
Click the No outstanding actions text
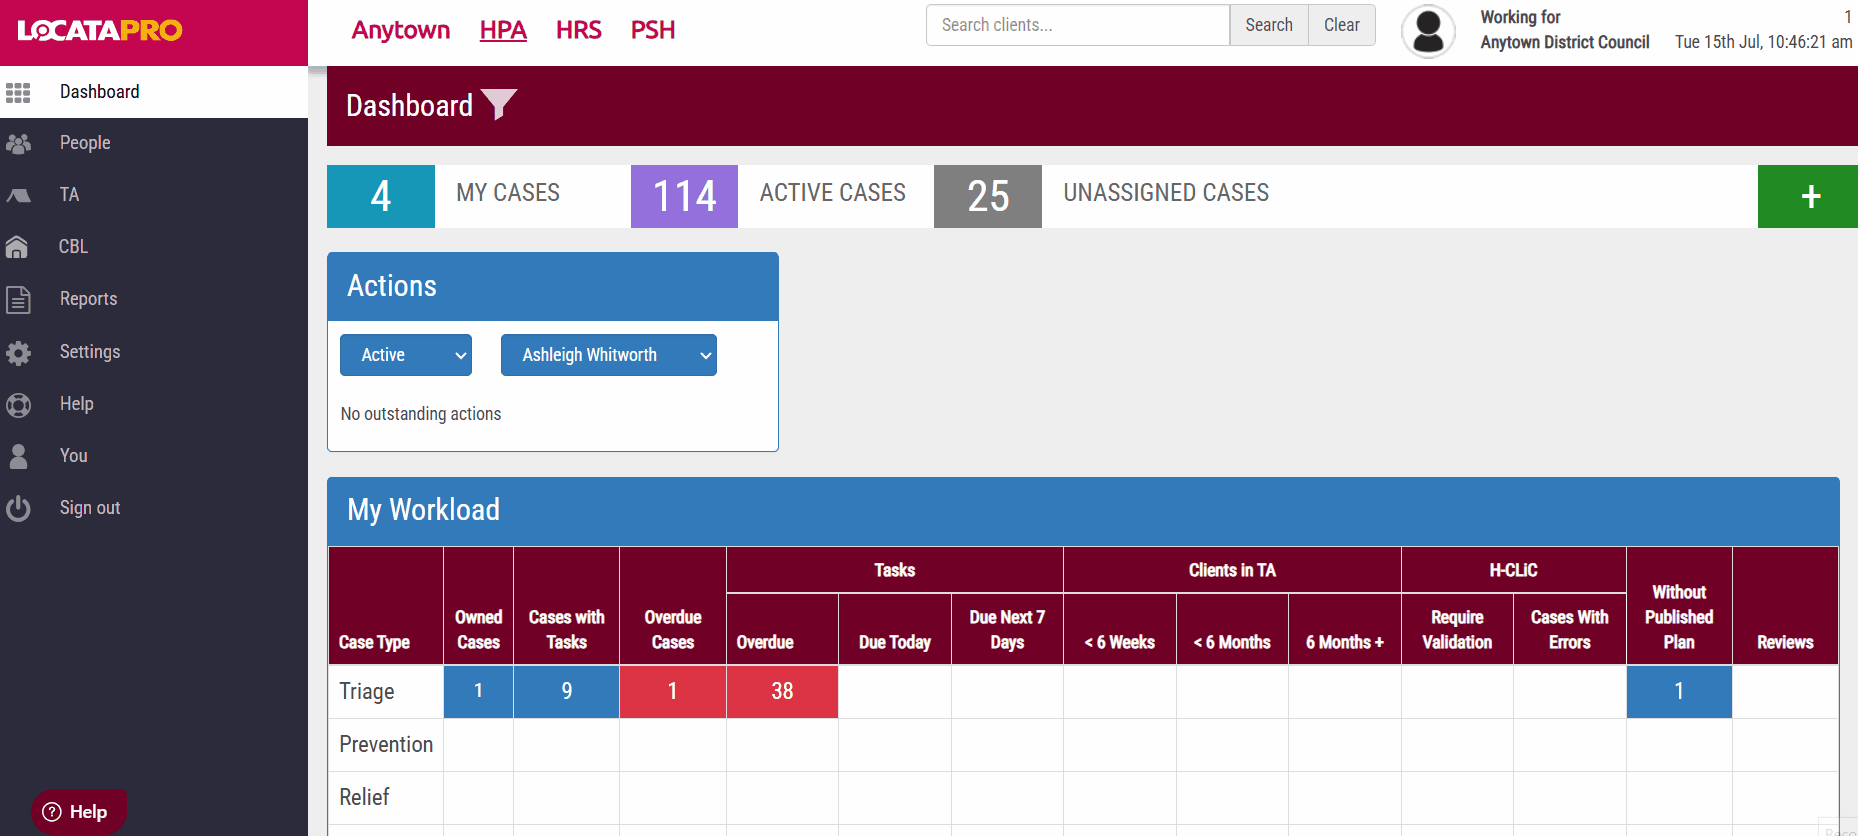coord(421,414)
